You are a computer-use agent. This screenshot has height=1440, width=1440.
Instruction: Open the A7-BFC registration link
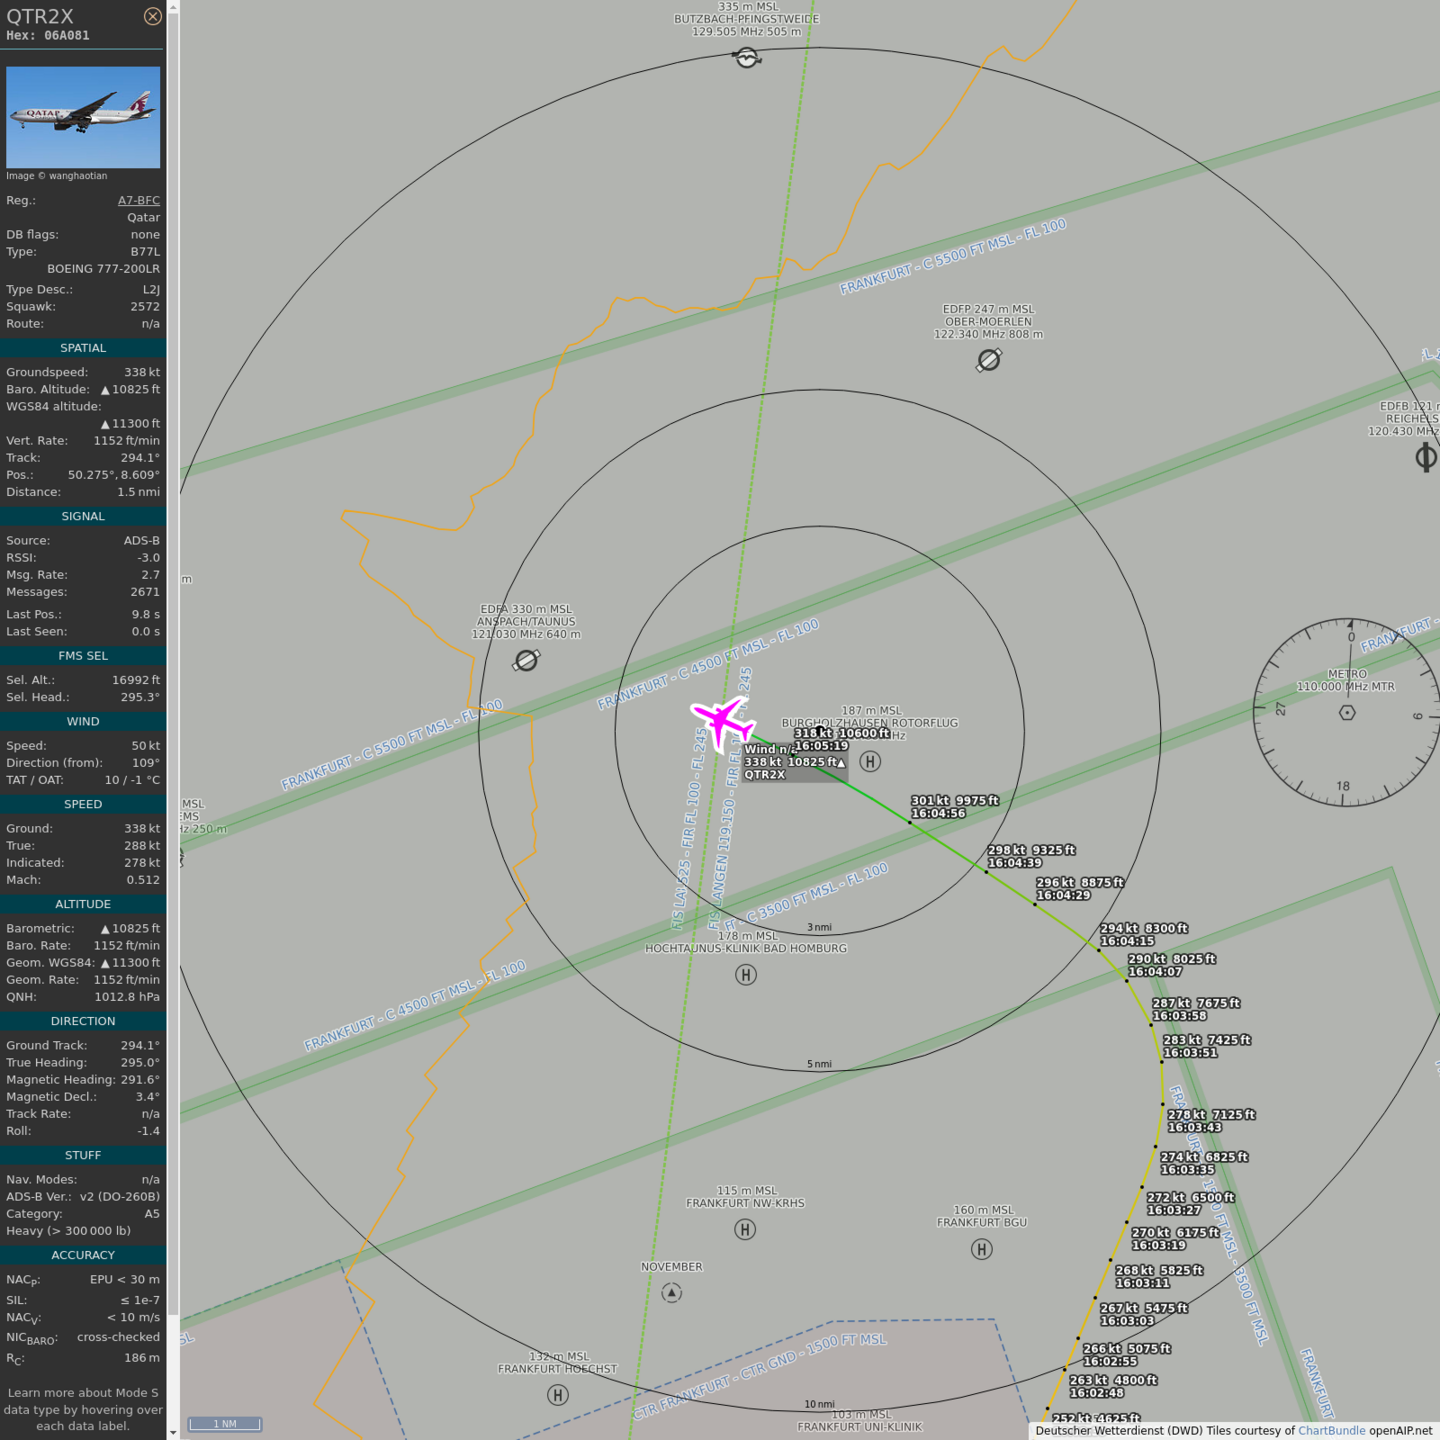(x=138, y=200)
